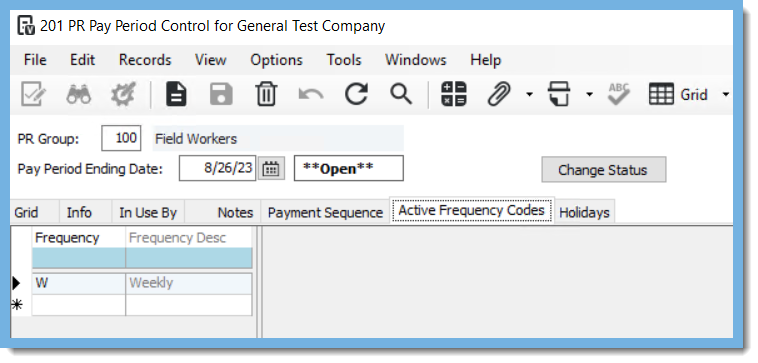Delete record with the trash can icon
The width and height of the screenshot is (758, 363).
point(266,94)
